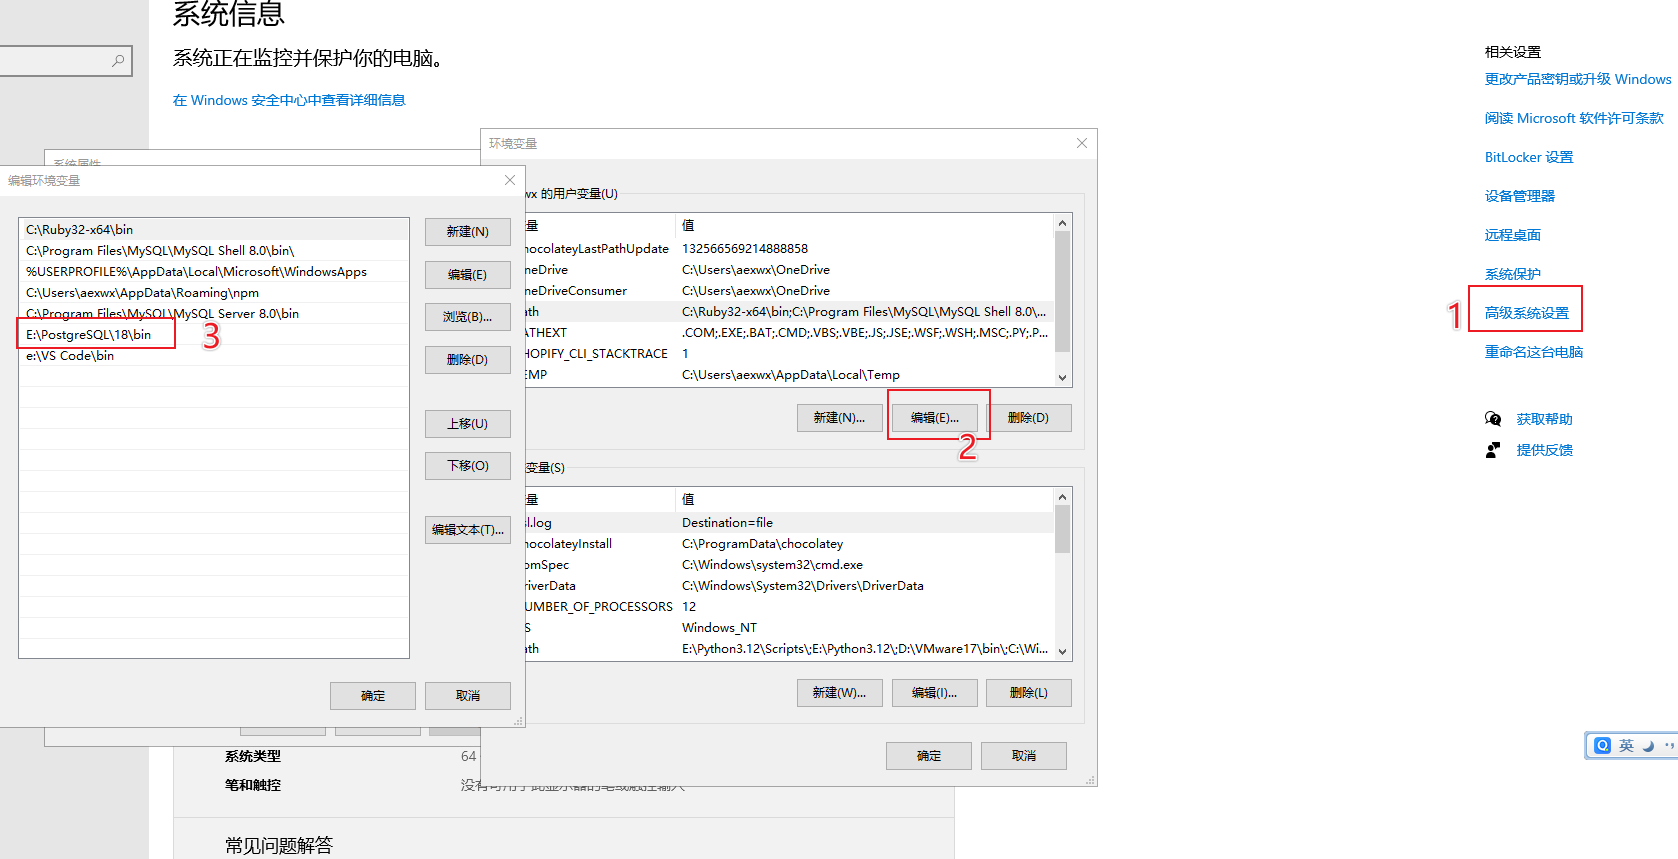The height and width of the screenshot is (859, 1678).
Task: Open Windows Security details link
Action: point(289,100)
